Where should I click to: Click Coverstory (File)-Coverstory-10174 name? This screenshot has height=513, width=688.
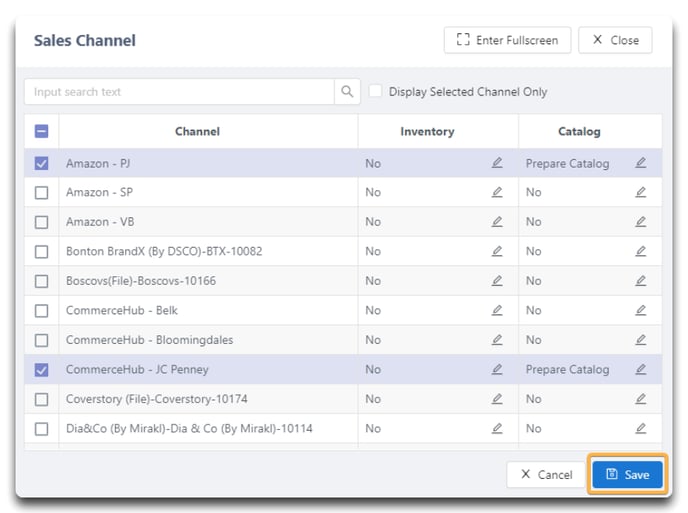157,399
